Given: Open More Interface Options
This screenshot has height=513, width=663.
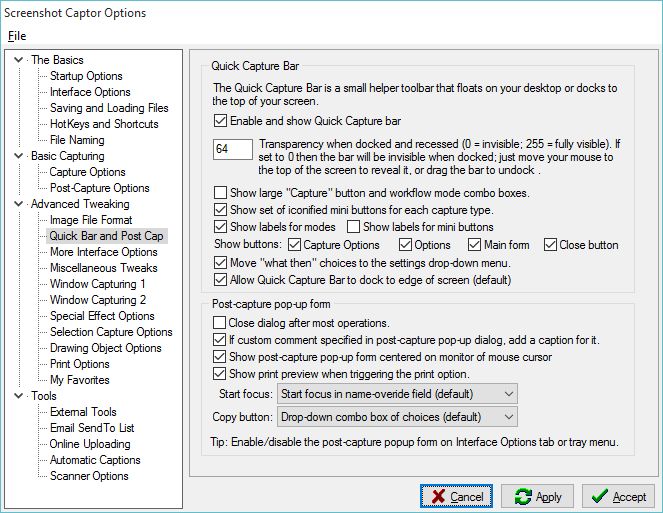Looking at the screenshot, I should [104, 252].
